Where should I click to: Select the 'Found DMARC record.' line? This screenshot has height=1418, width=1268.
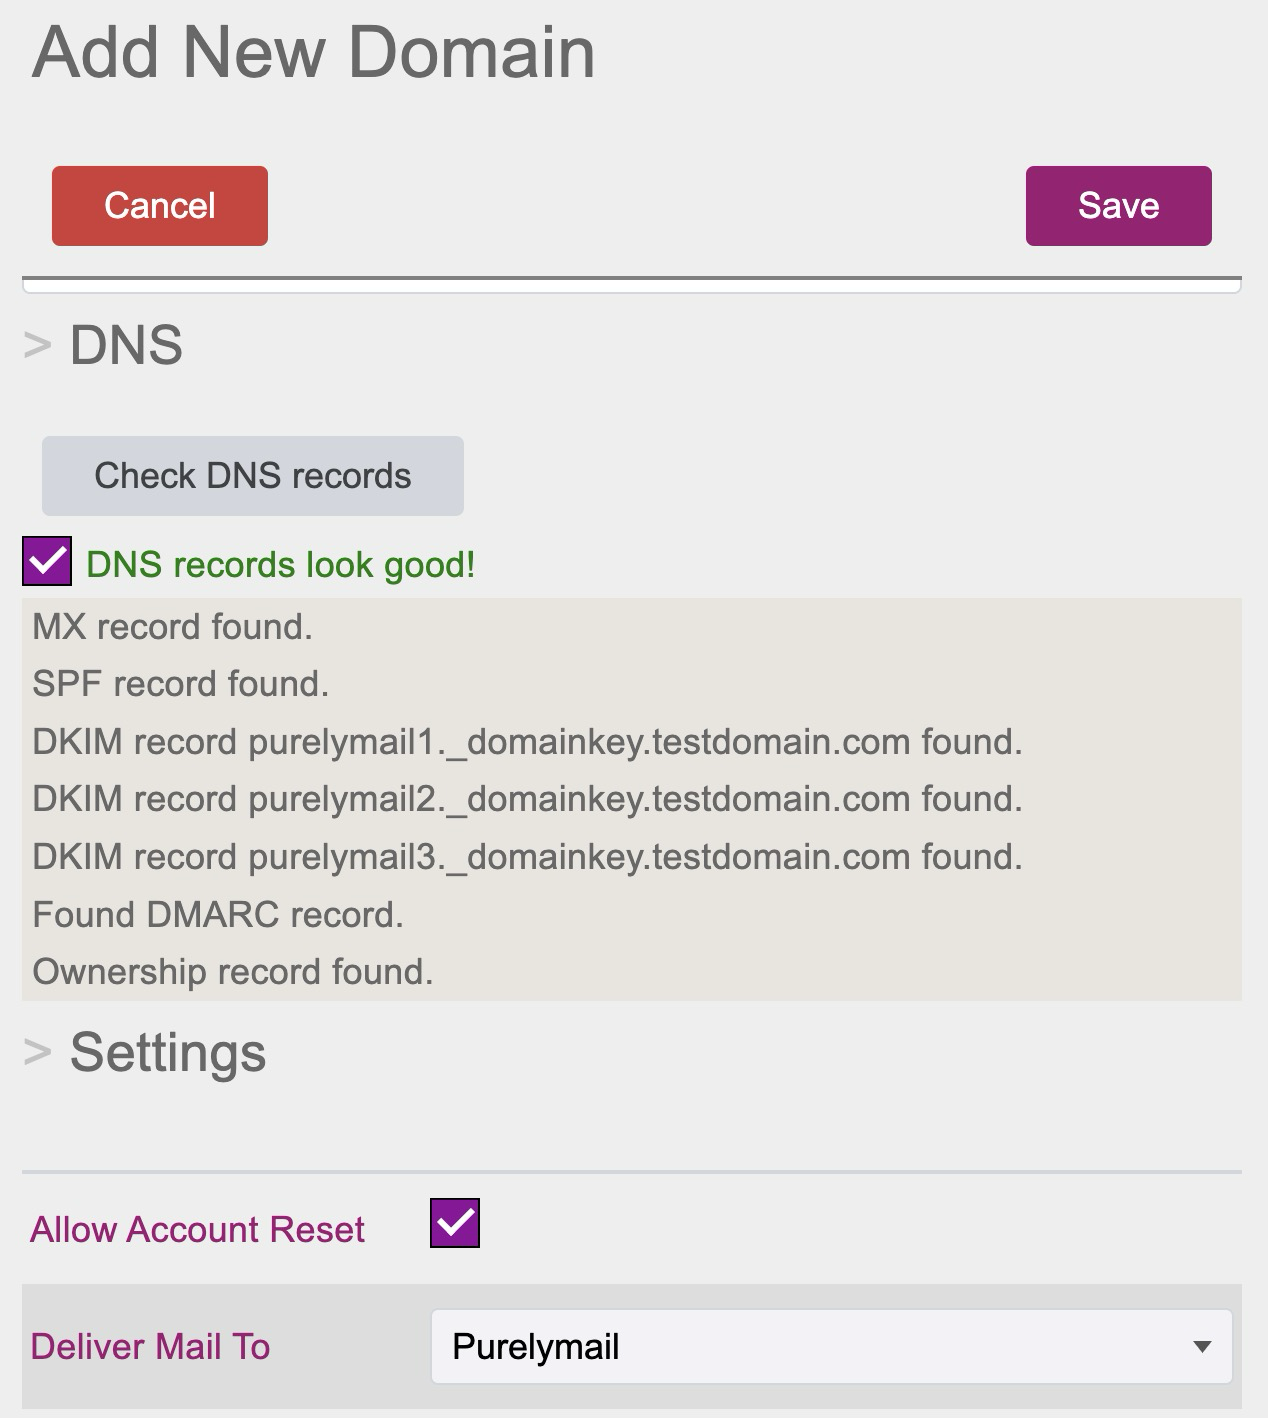point(218,915)
